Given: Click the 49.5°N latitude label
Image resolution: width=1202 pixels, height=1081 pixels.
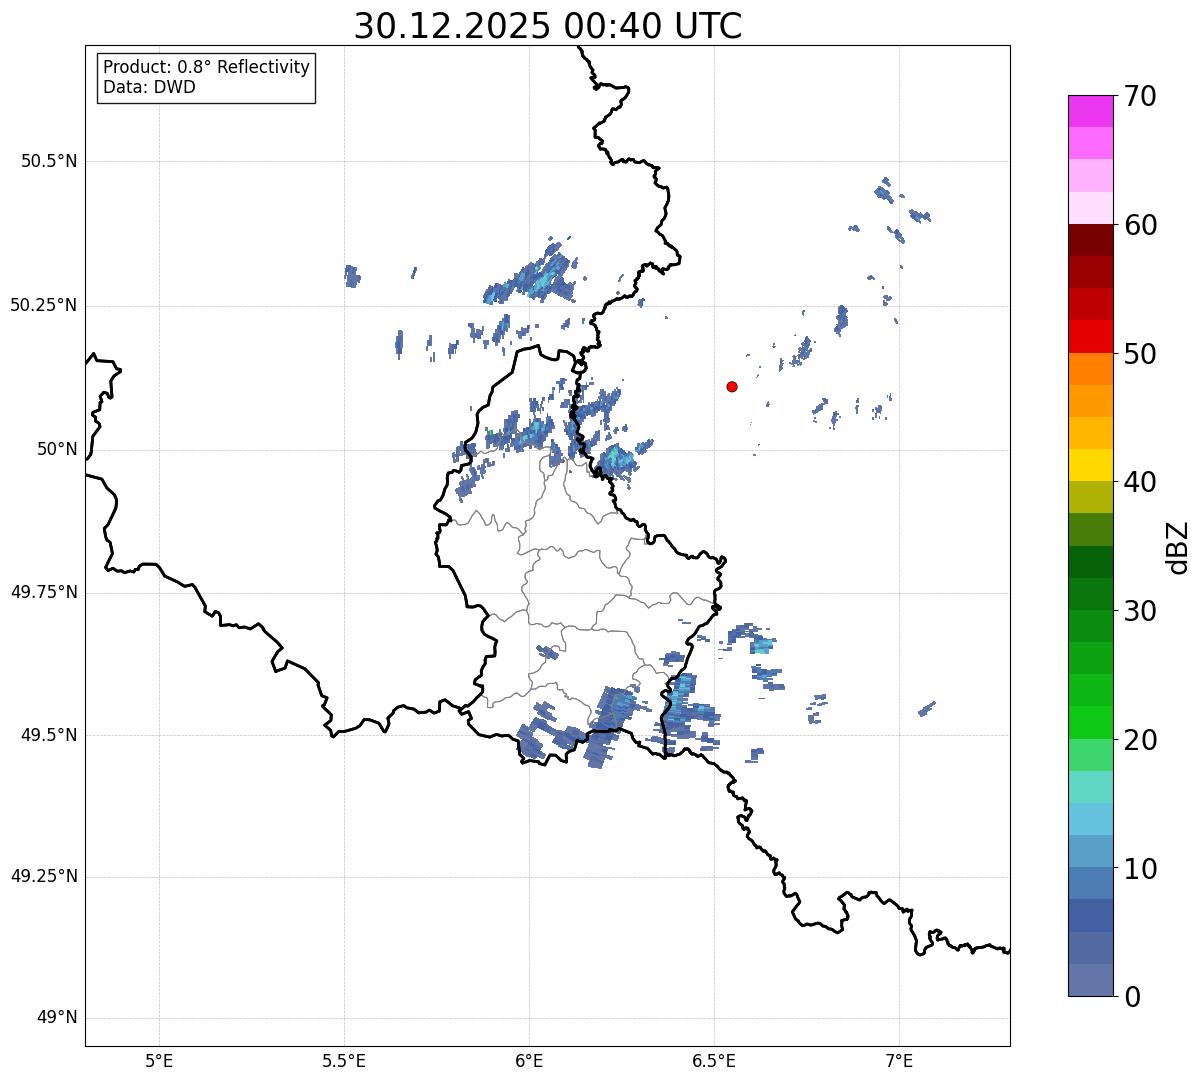Looking at the screenshot, I should 49,735.
